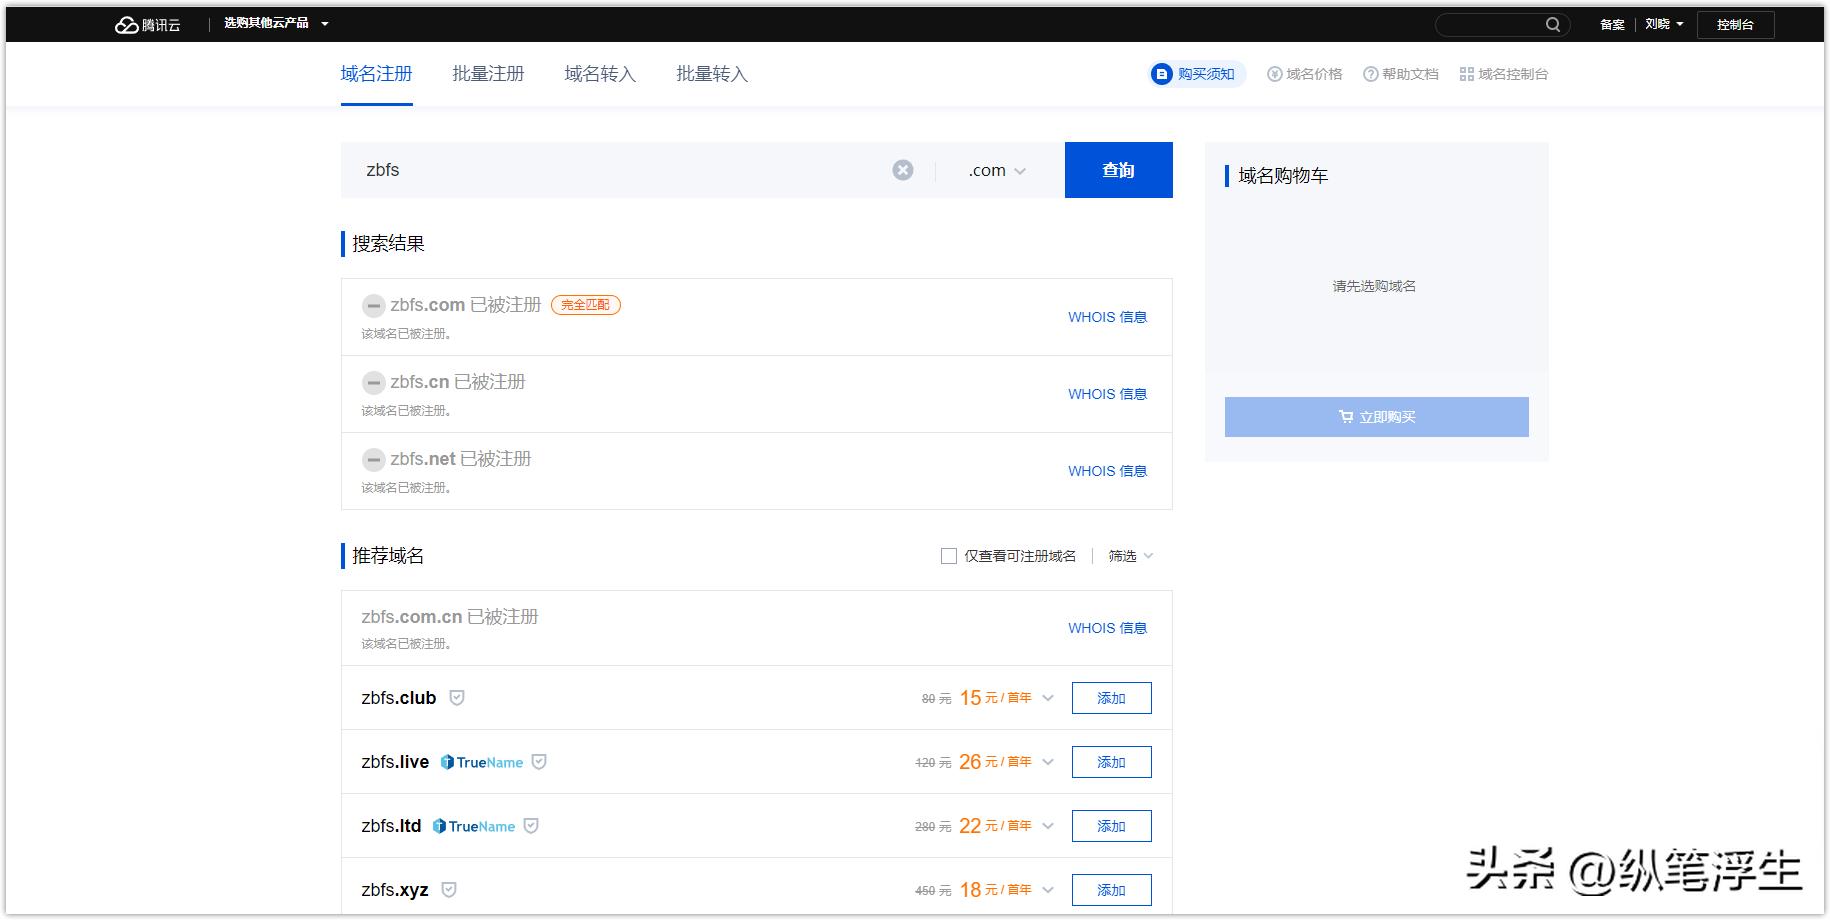1830x920 pixels.
Task: Open 购买须知 via its blue icon
Action: (1160, 73)
